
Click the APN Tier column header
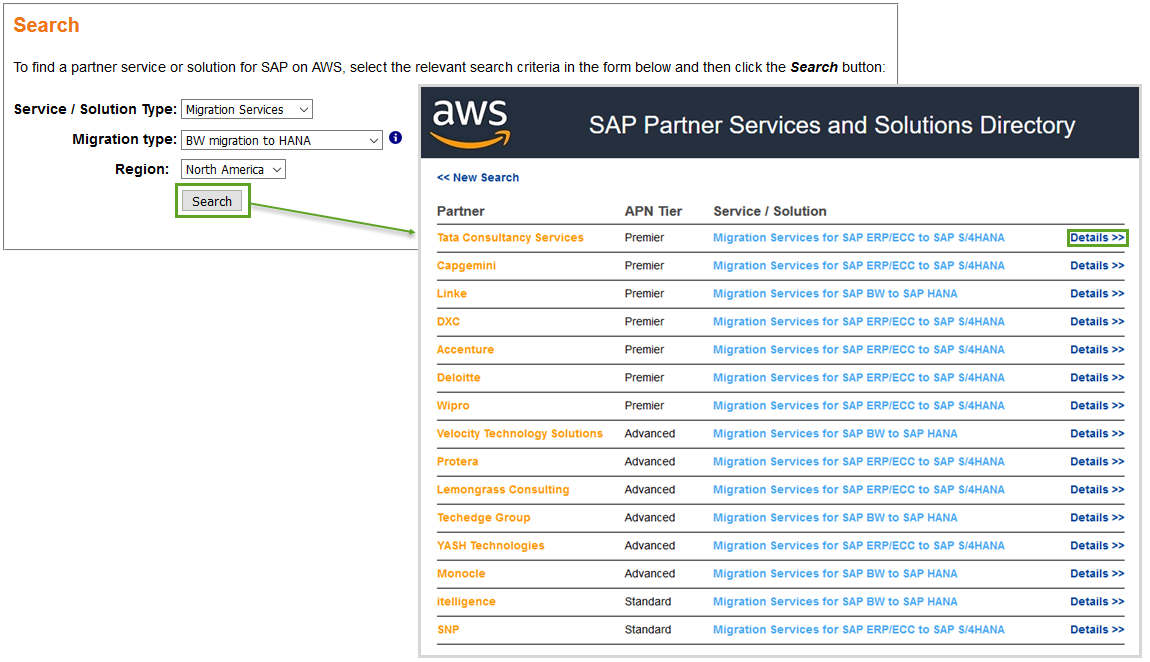click(x=653, y=211)
